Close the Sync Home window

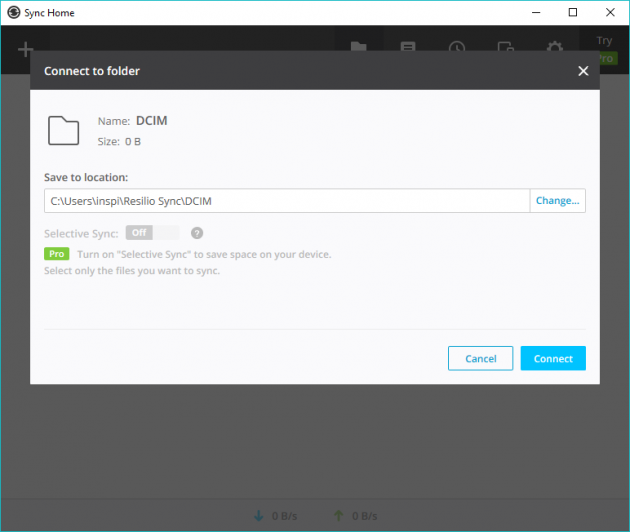point(610,12)
